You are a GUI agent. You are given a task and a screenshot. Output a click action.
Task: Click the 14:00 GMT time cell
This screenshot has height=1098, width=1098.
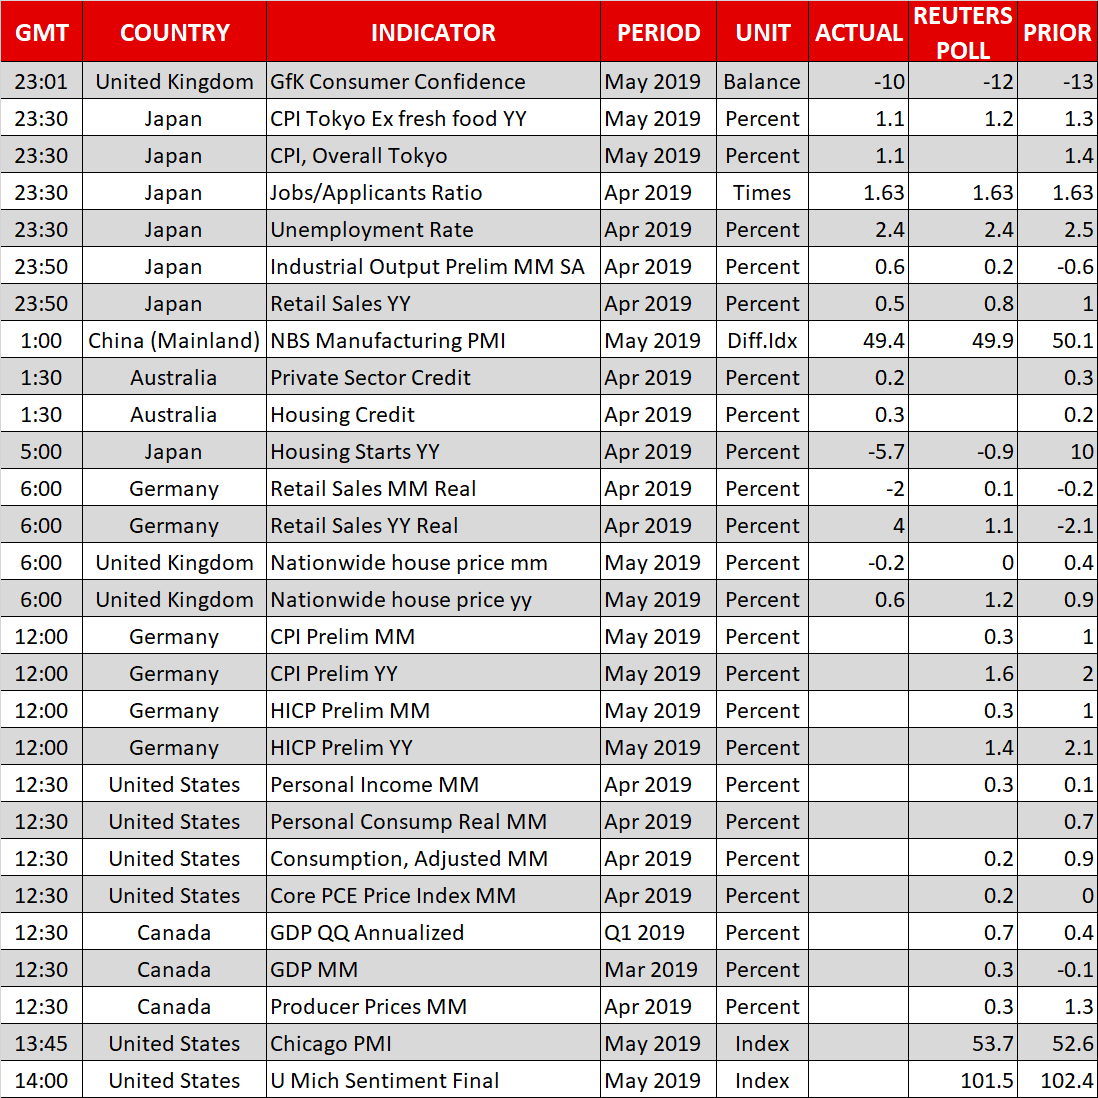pos(41,1080)
